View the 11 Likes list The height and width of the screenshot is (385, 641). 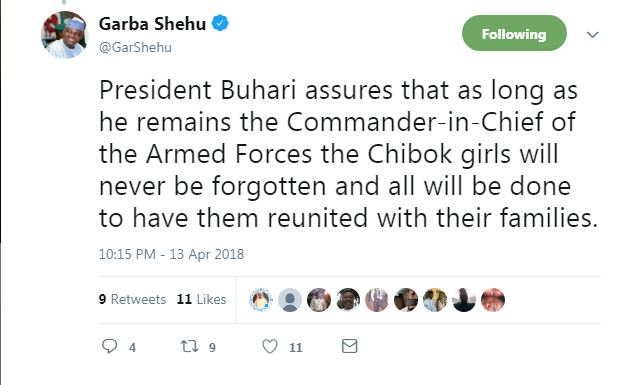click(202, 299)
